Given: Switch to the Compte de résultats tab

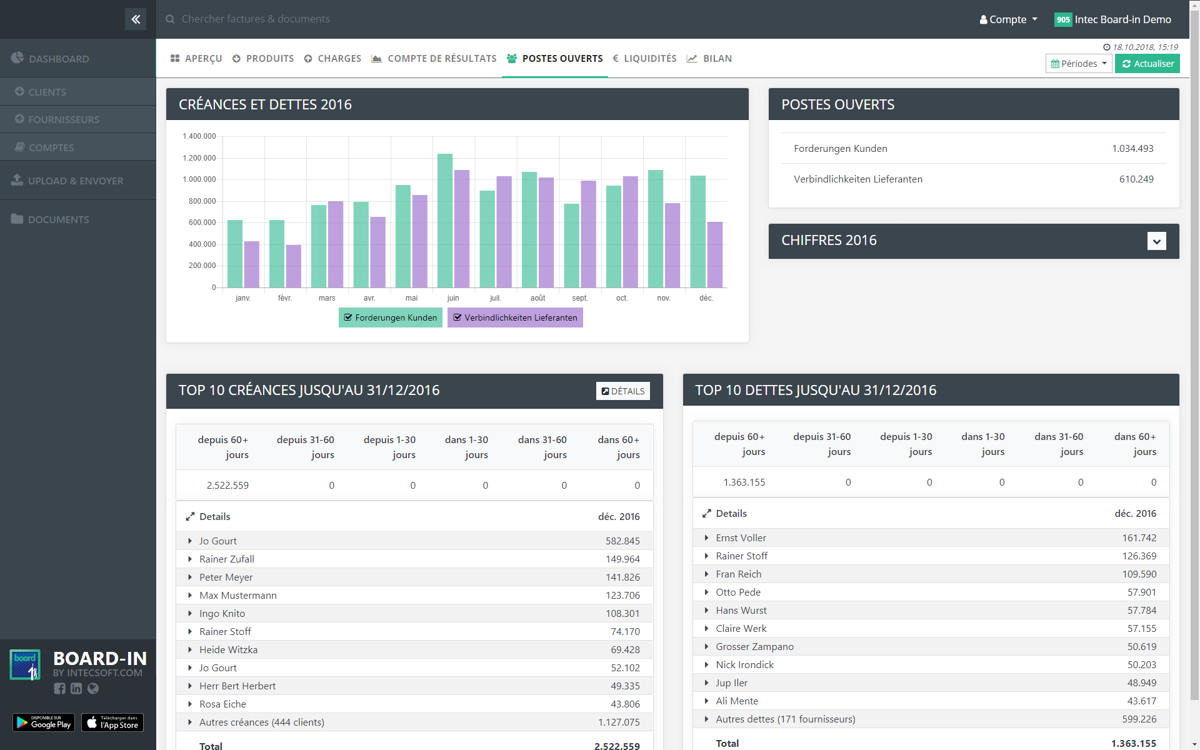Looking at the screenshot, I should click(x=433, y=59).
